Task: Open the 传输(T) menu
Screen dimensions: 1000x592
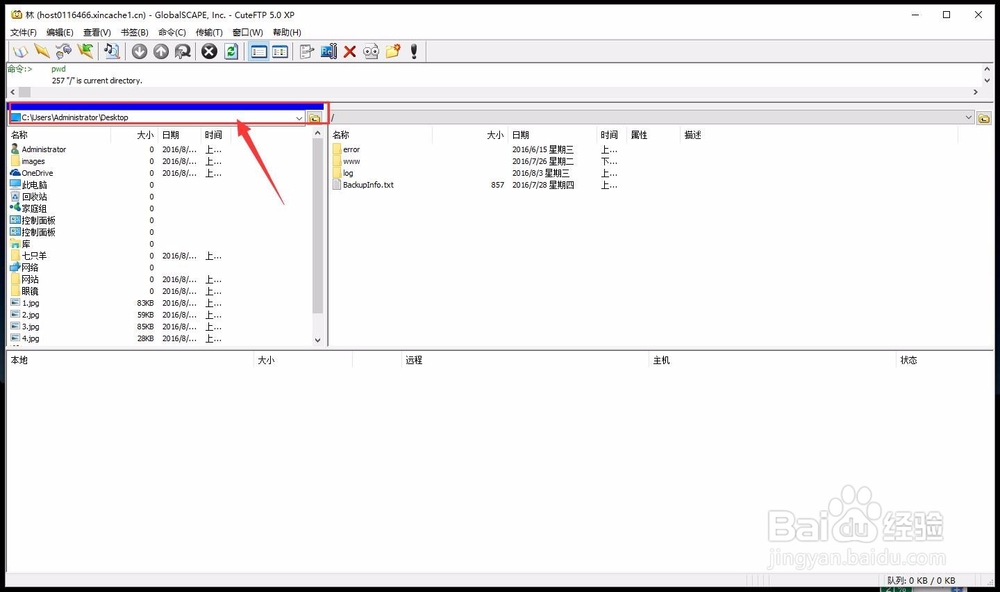Action: coord(209,33)
